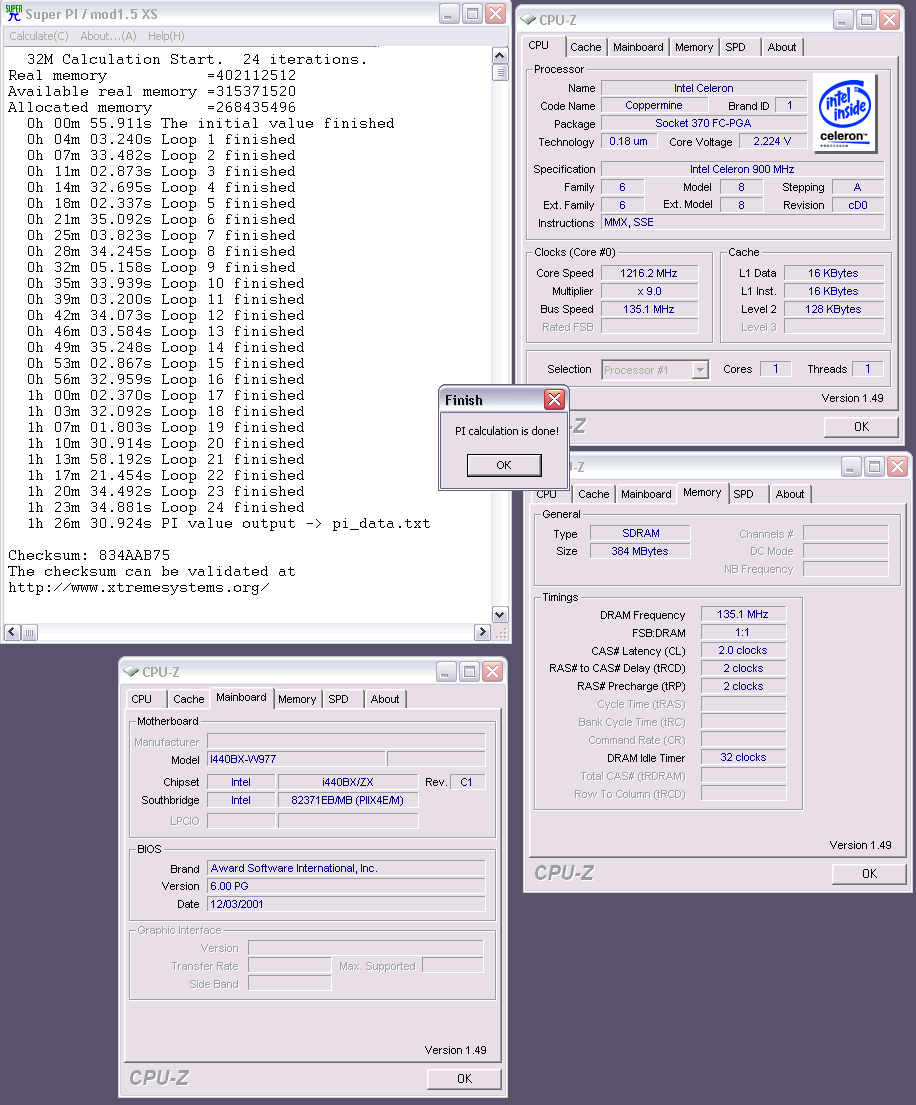This screenshot has width=916, height=1105.
Task: Click the Level 2 128 KBytes value
Action: click(x=834, y=309)
